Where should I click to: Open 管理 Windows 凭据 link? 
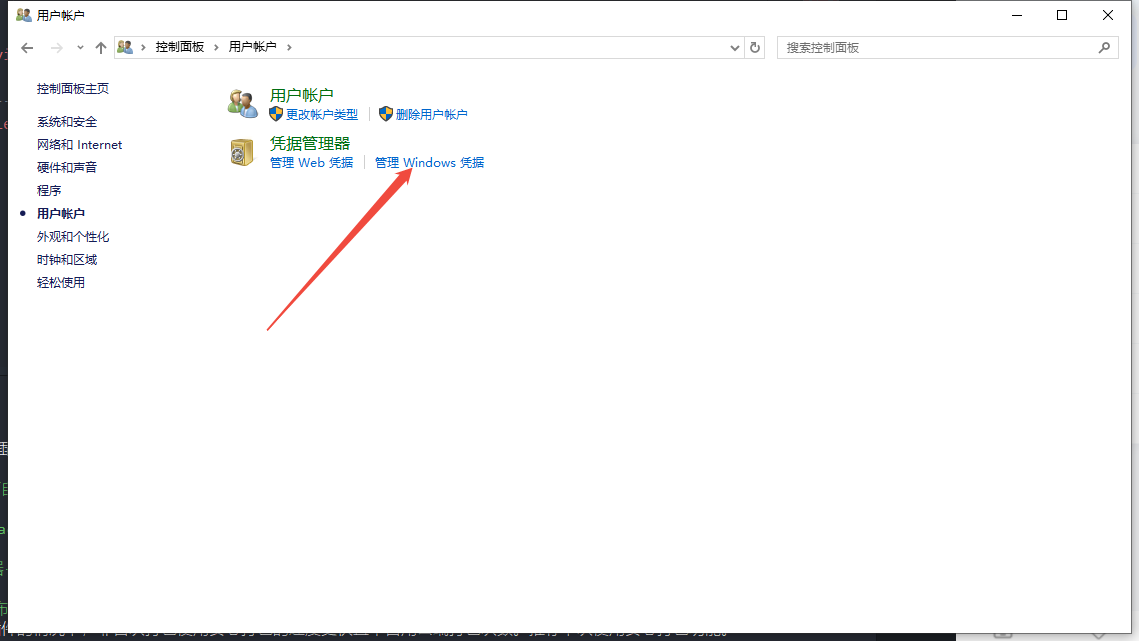pos(429,163)
